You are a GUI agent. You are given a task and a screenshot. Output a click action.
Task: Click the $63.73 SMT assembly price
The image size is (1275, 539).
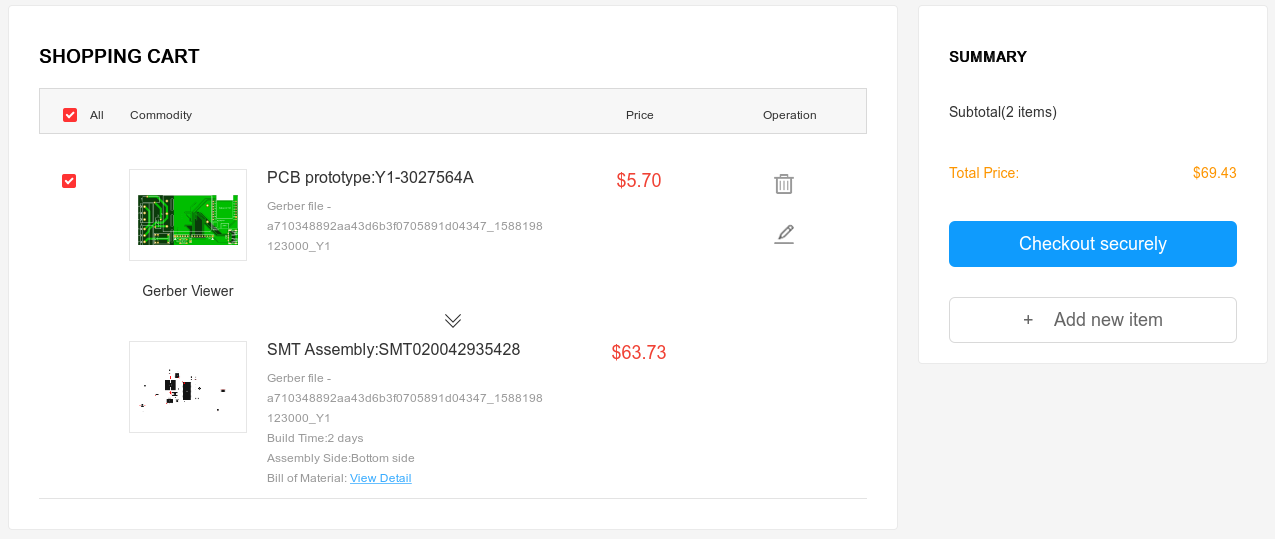point(639,353)
